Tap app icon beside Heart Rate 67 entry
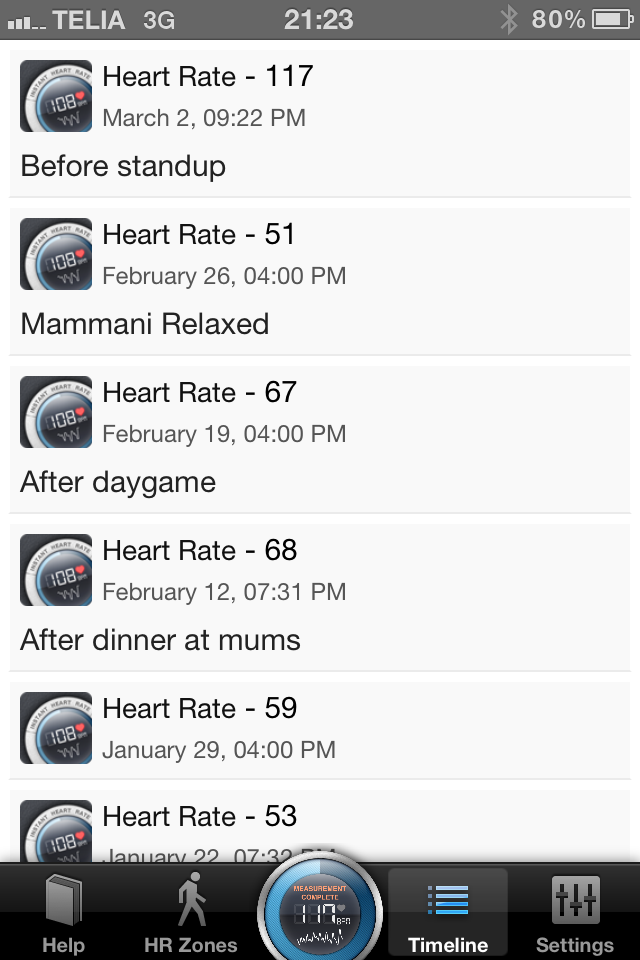This screenshot has width=640, height=960. pyautogui.click(x=56, y=412)
